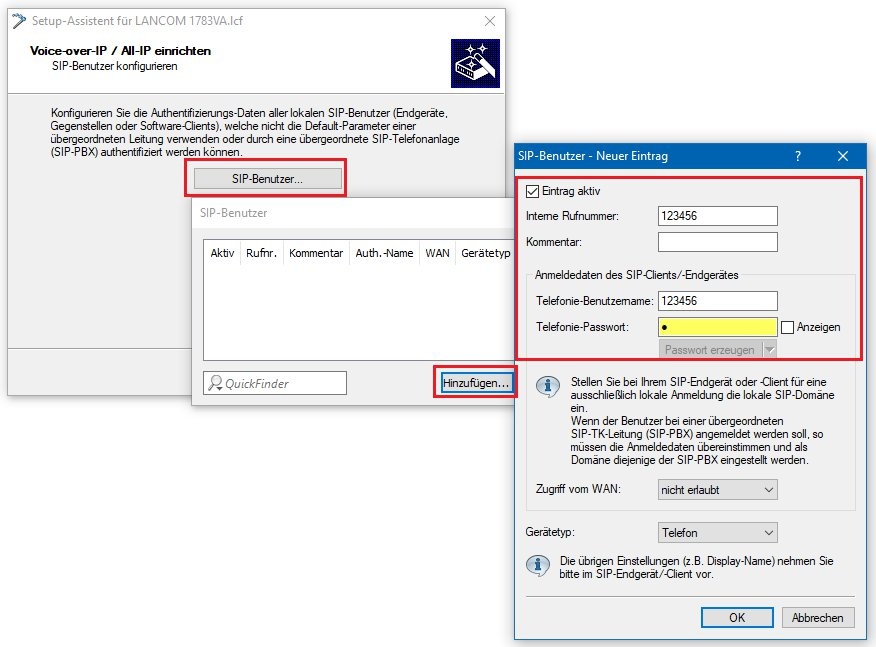Image resolution: width=876 pixels, height=647 pixels.
Task: Close the Setup-Assistent window
Action: click(x=488, y=21)
